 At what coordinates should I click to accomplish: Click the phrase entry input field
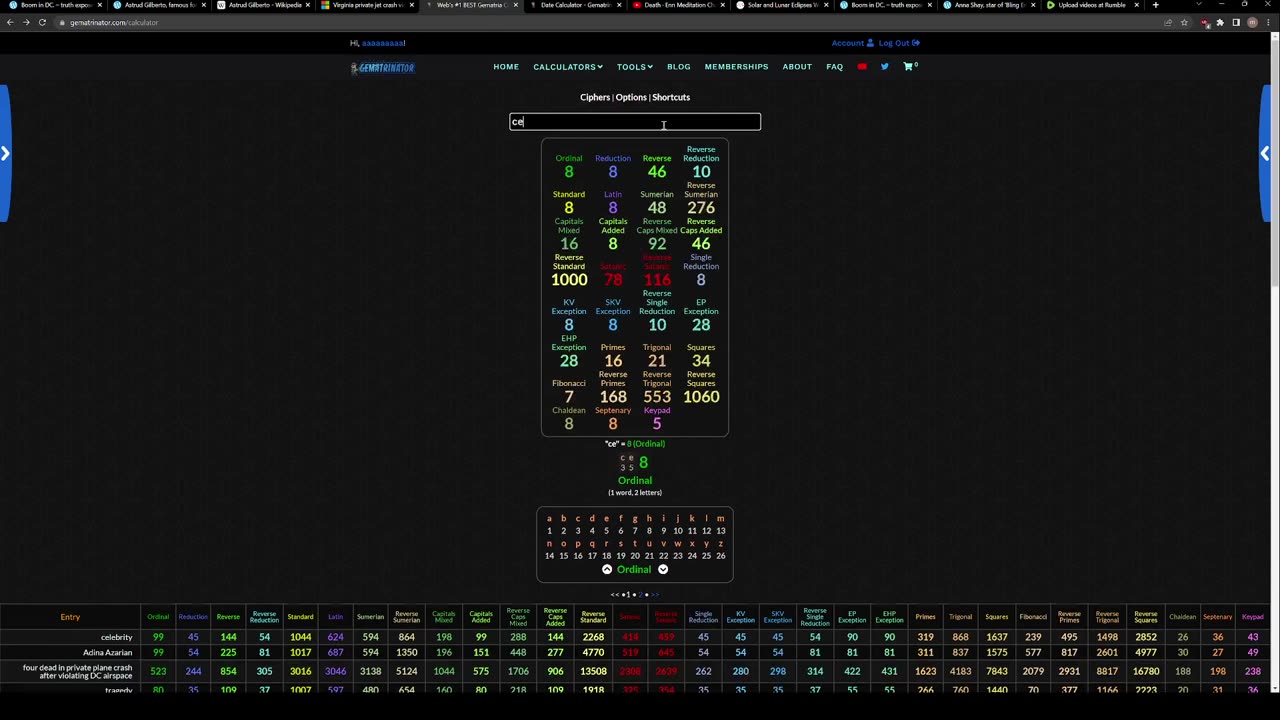point(635,122)
